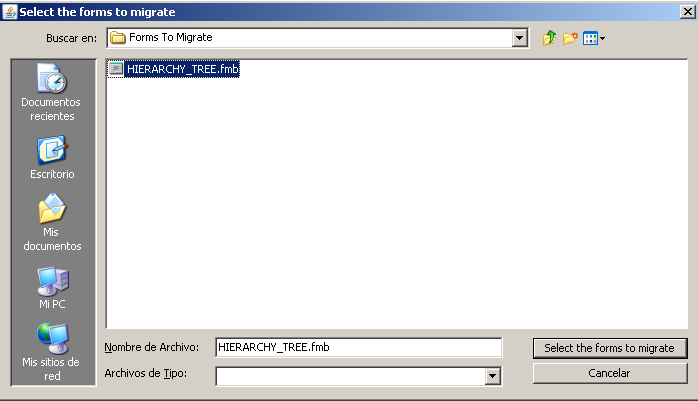The height and width of the screenshot is (401, 698).
Task: Click the Java icon in title bar
Action: tap(10, 11)
